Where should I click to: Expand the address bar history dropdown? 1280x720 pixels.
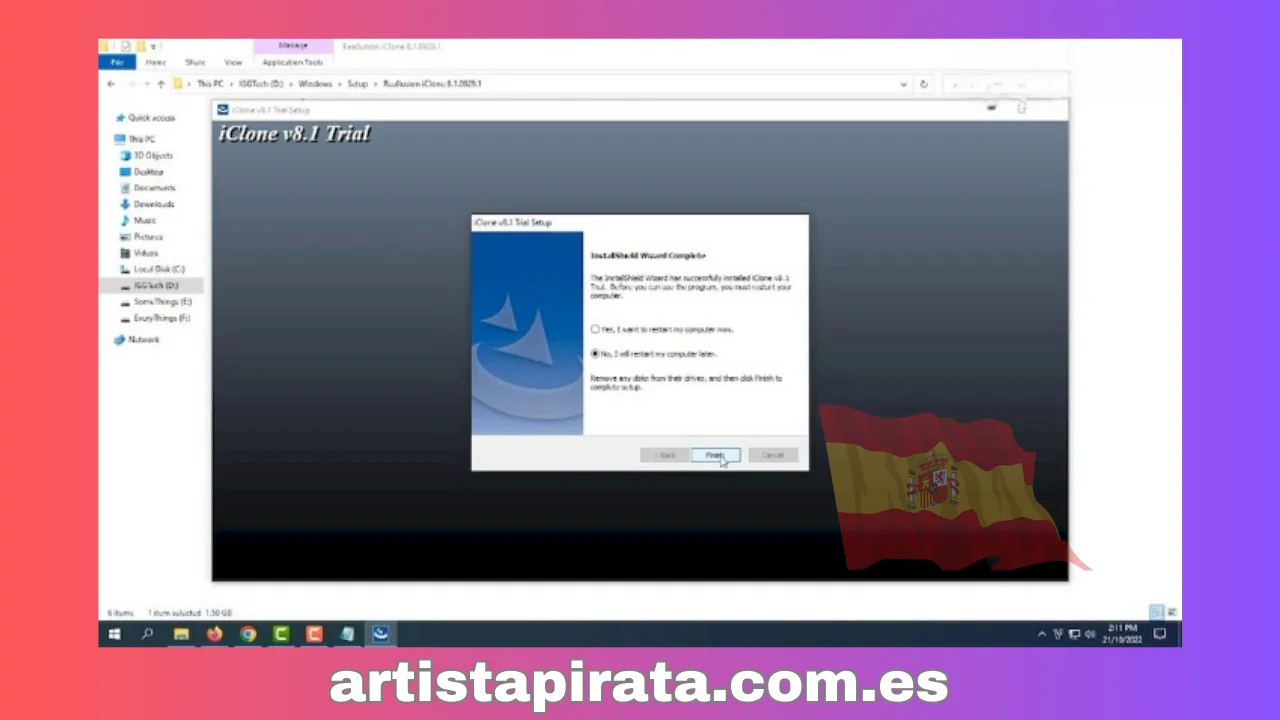coord(904,84)
